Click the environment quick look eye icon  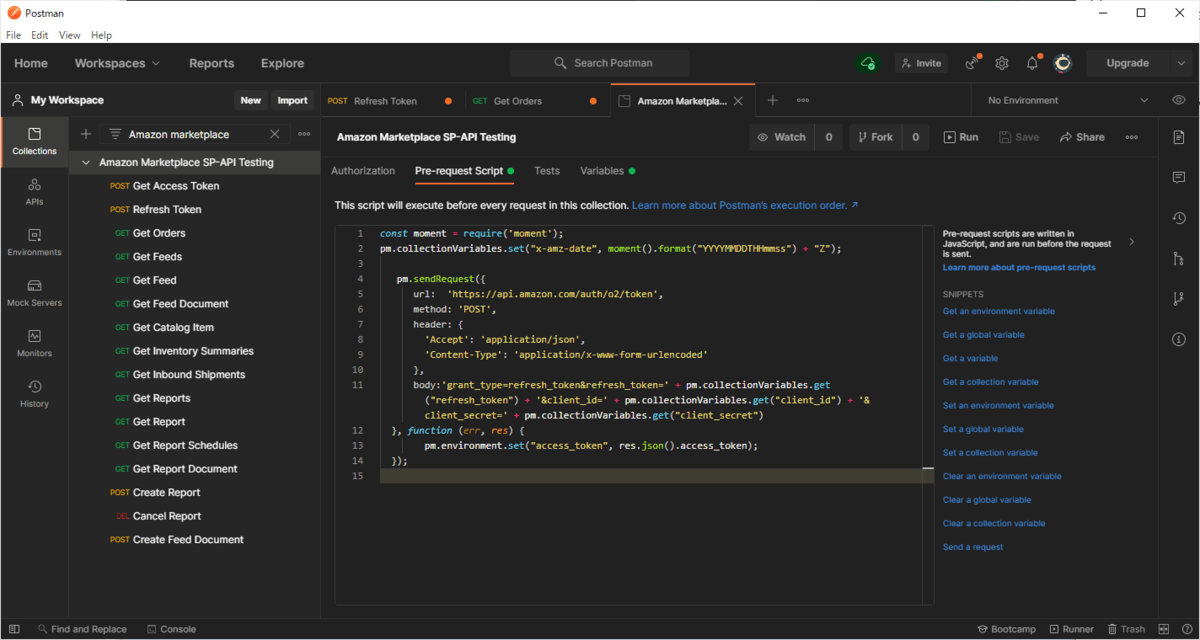point(1179,100)
